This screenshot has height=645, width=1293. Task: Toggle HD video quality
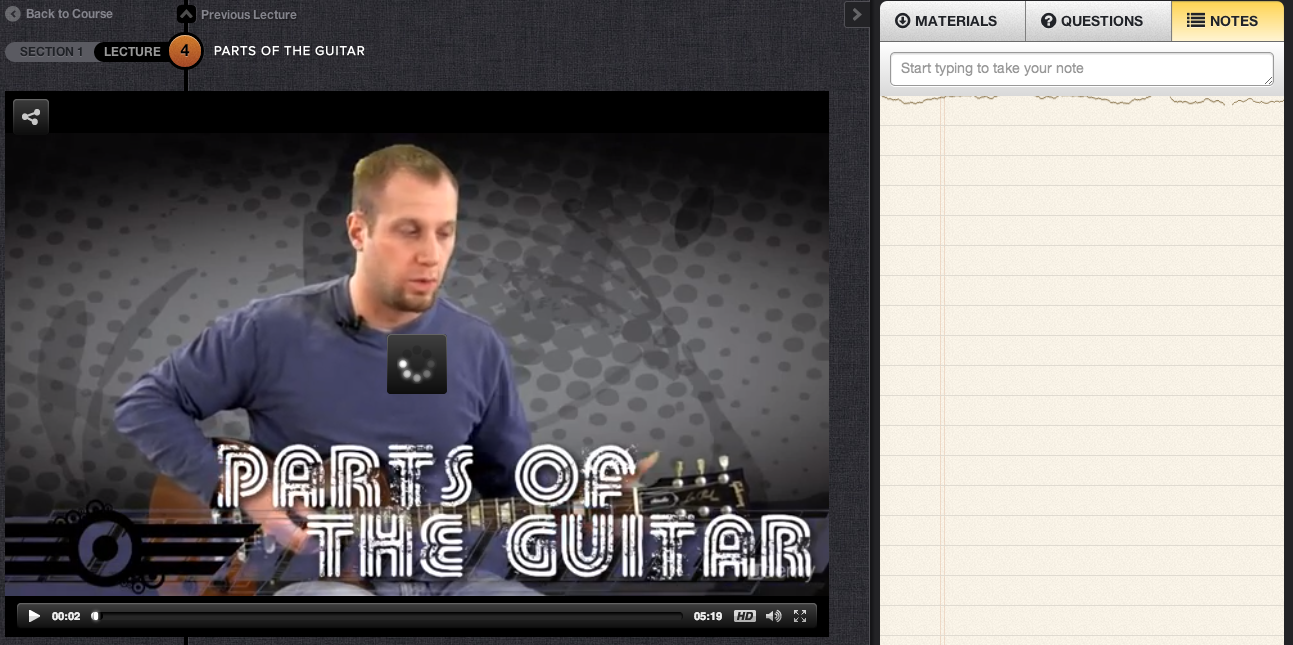point(744,616)
